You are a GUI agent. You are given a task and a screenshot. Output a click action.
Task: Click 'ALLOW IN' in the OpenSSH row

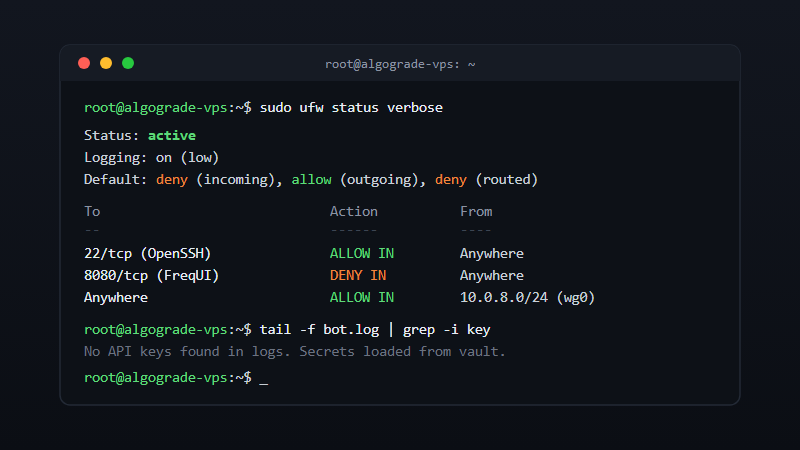point(362,254)
